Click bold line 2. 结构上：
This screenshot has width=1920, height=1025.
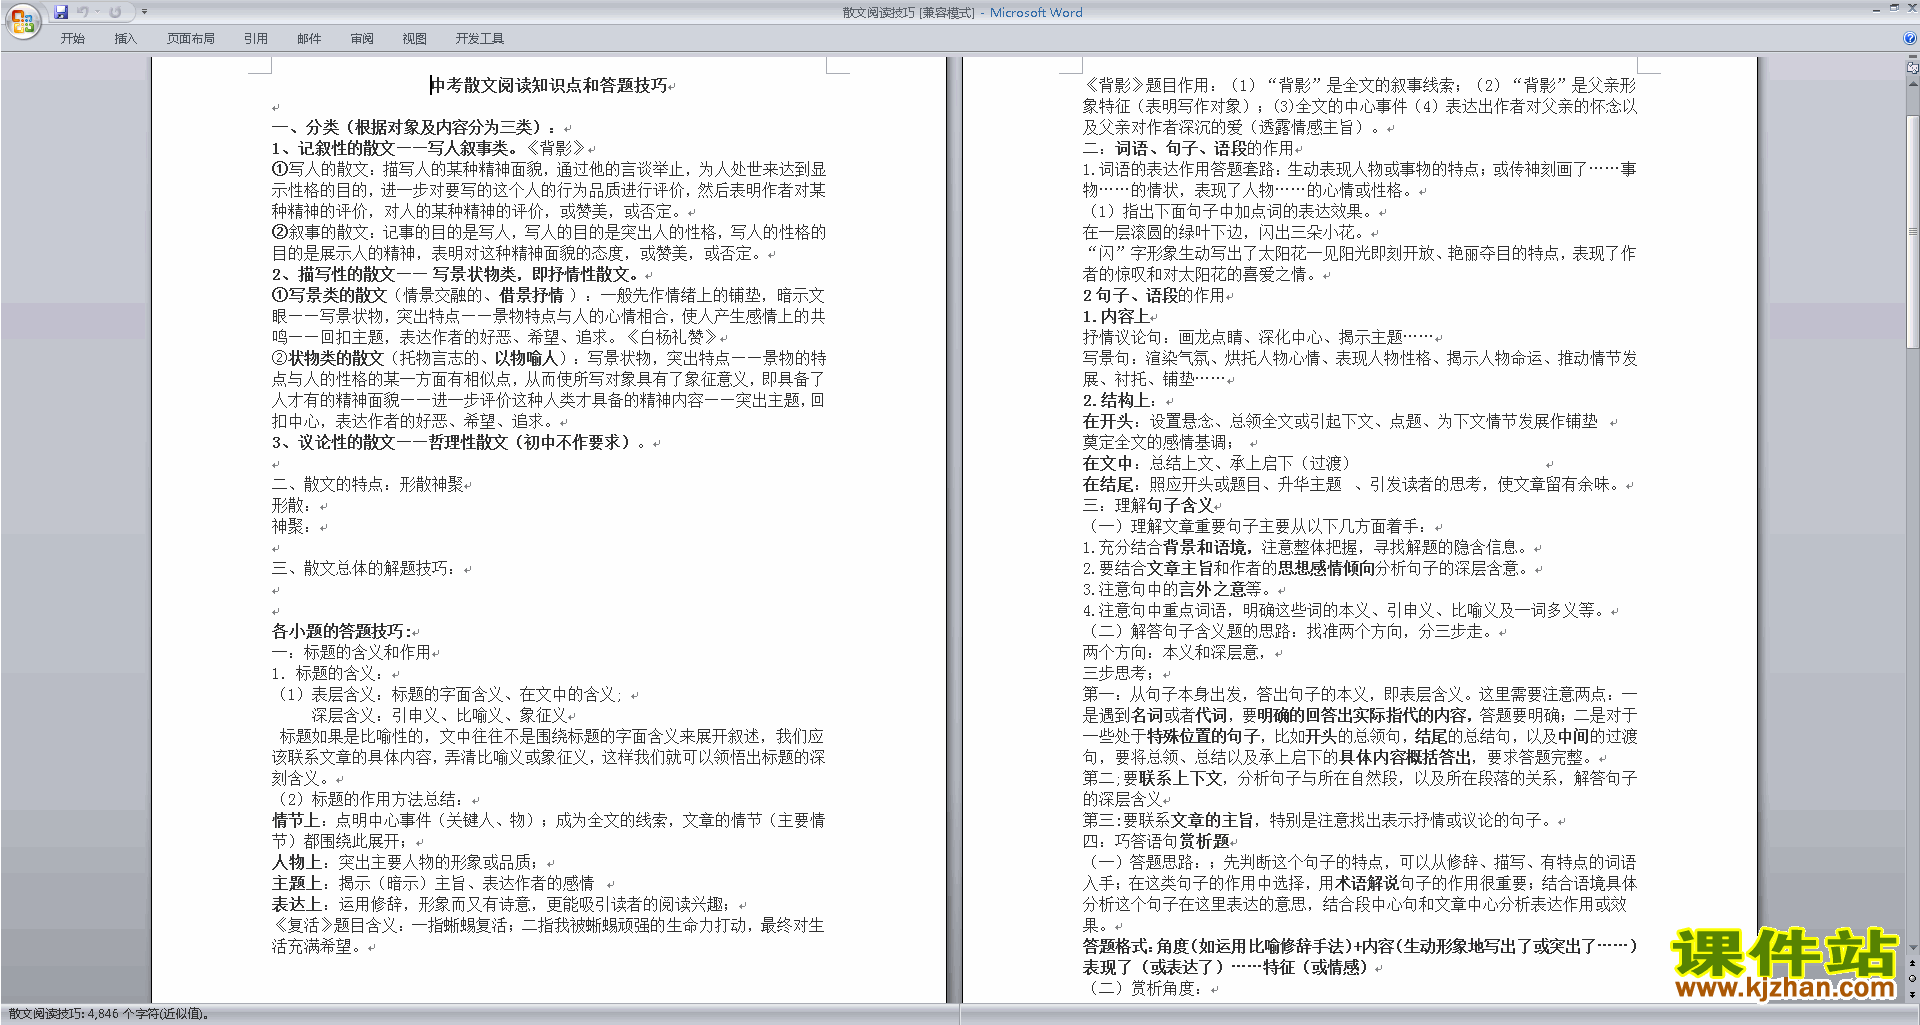[x=1120, y=401]
